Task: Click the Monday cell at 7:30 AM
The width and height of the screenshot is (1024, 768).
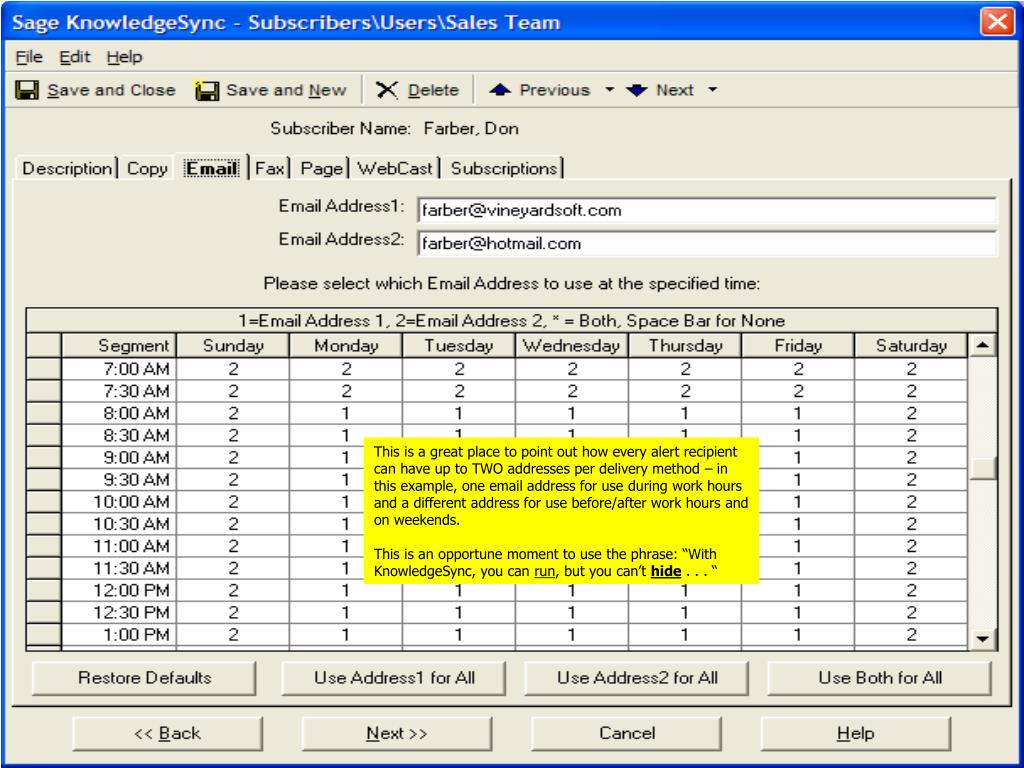Action: pos(346,391)
